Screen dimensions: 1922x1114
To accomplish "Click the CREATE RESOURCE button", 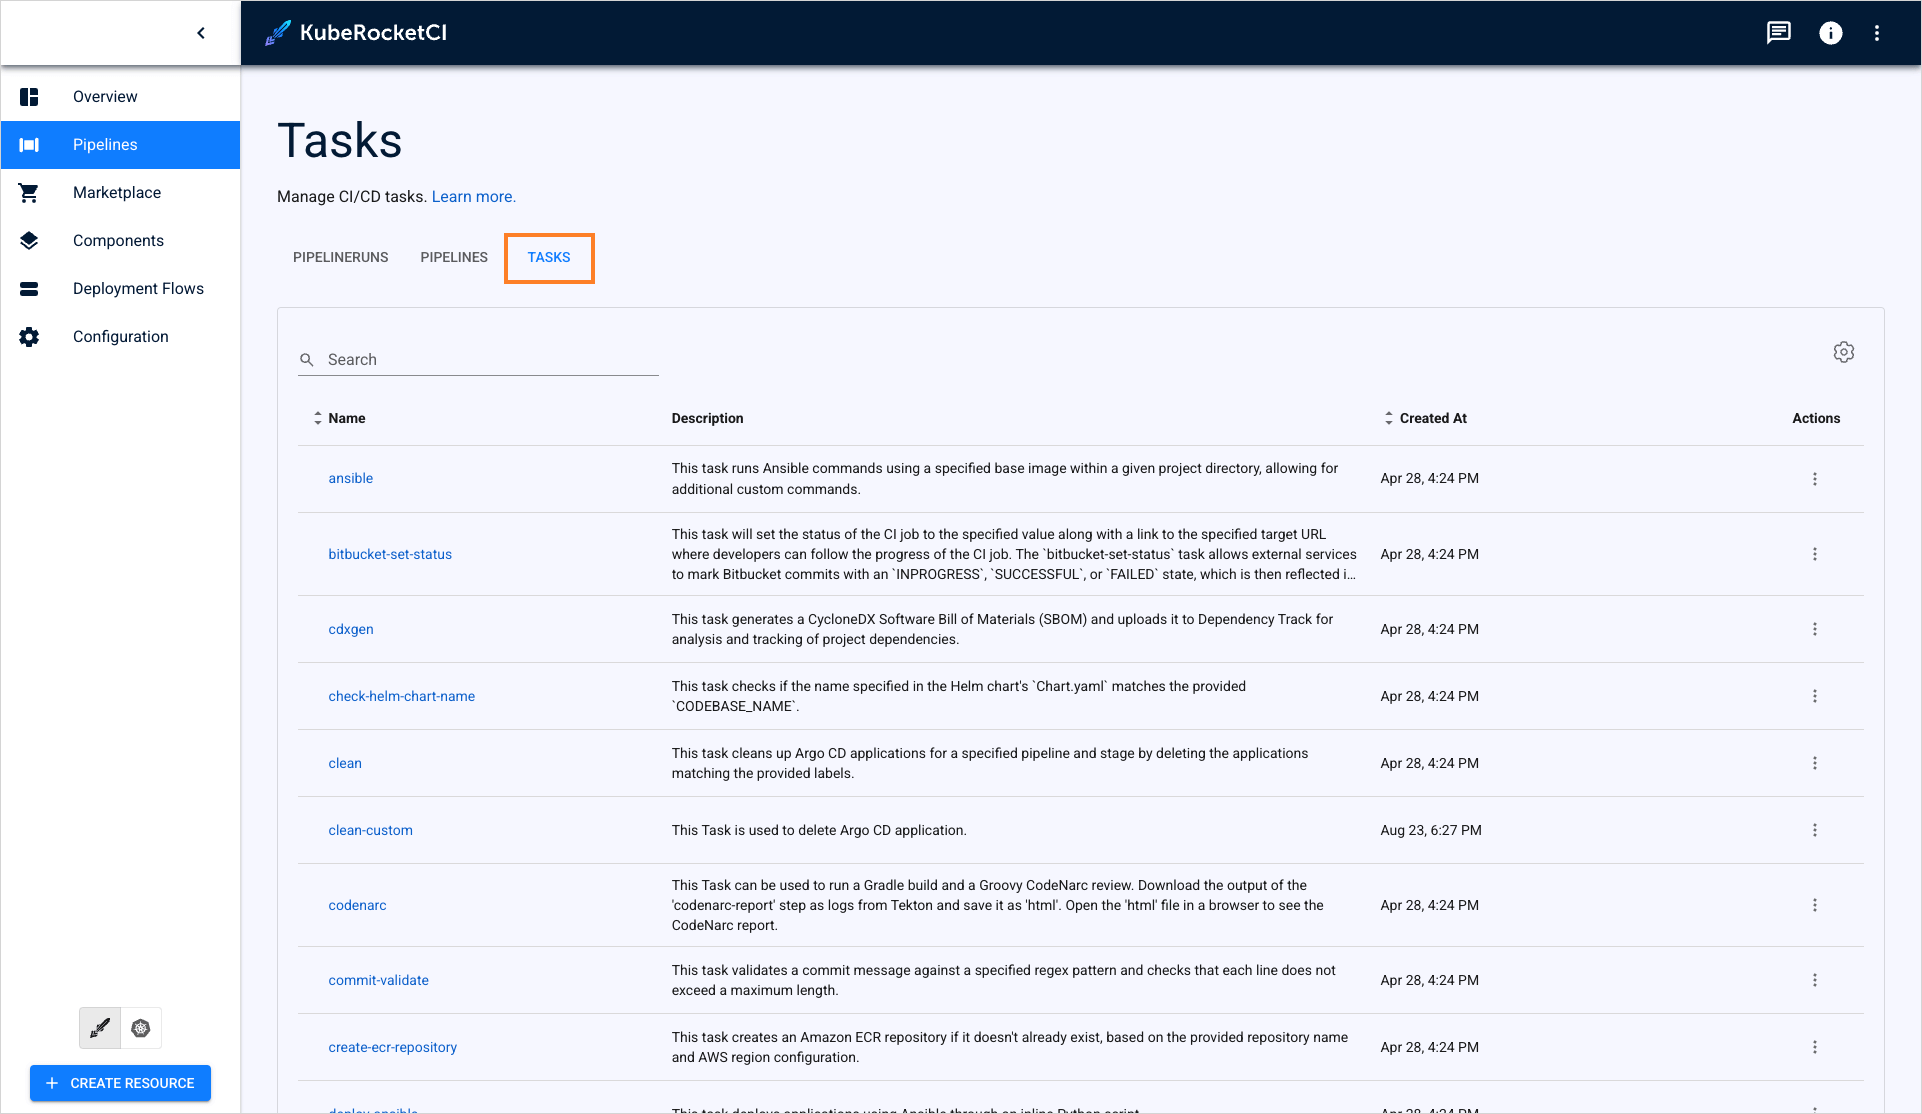I will click(x=120, y=1083).
